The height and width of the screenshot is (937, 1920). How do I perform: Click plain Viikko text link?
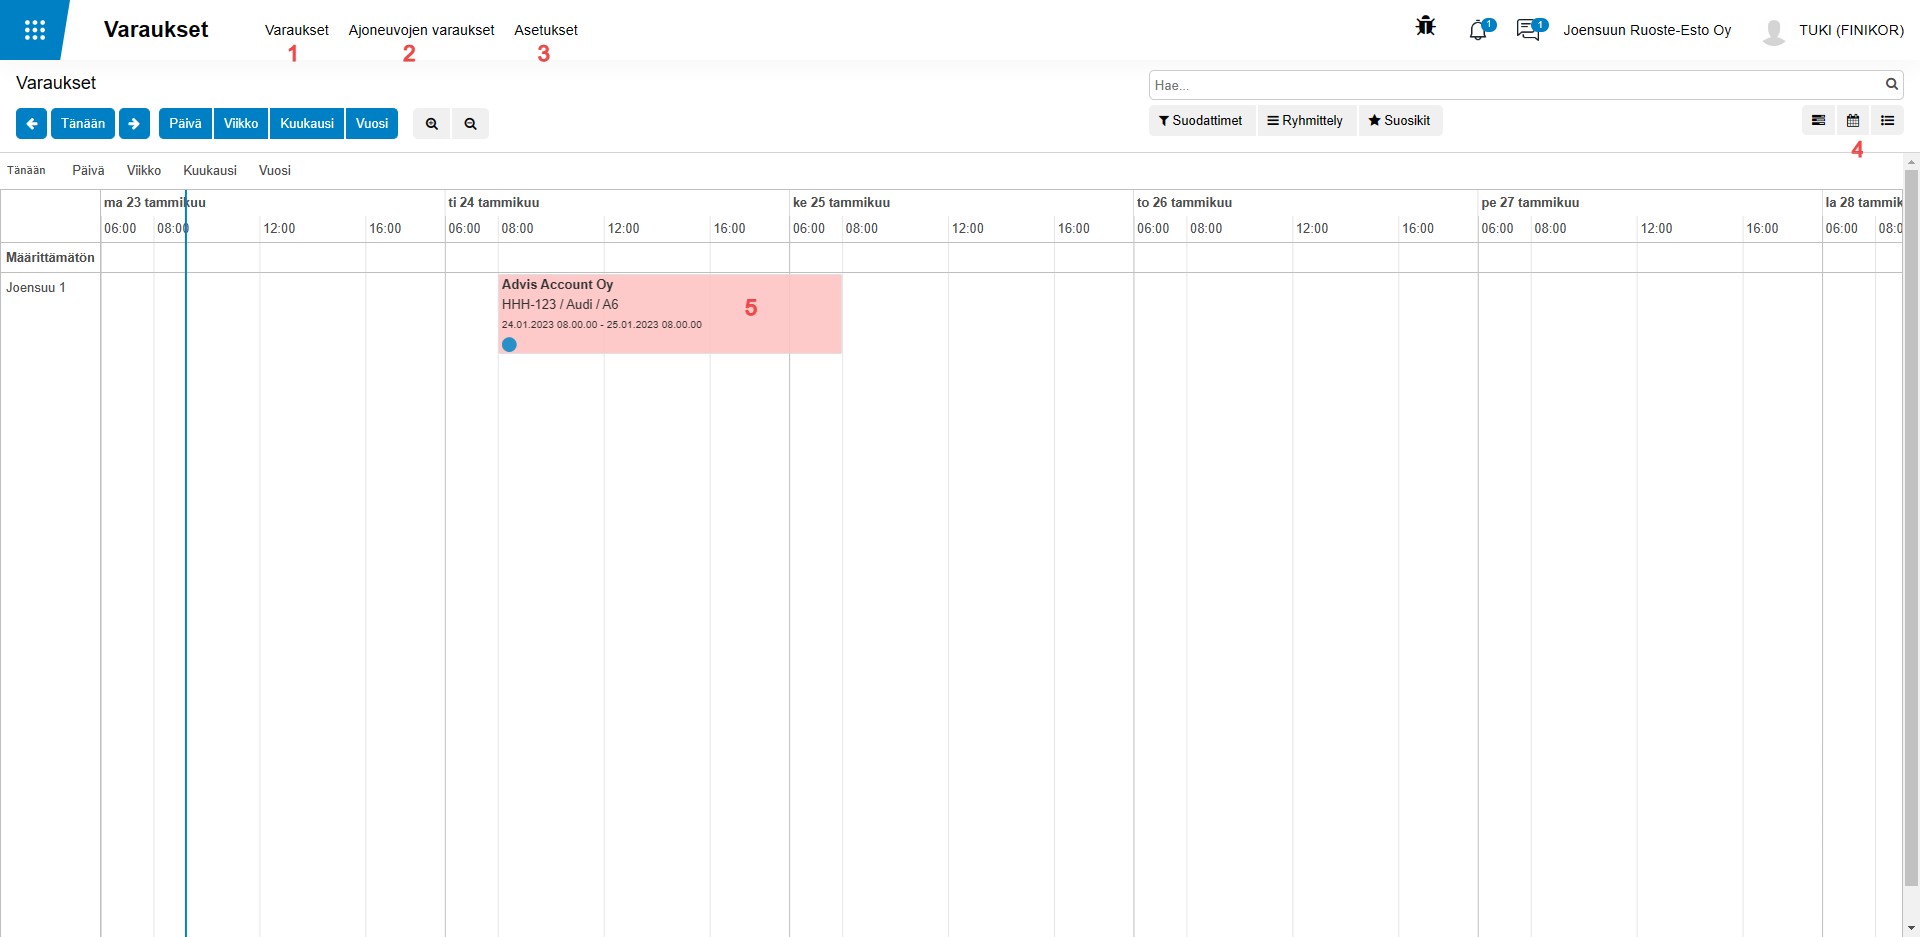[x=144, y=170]
